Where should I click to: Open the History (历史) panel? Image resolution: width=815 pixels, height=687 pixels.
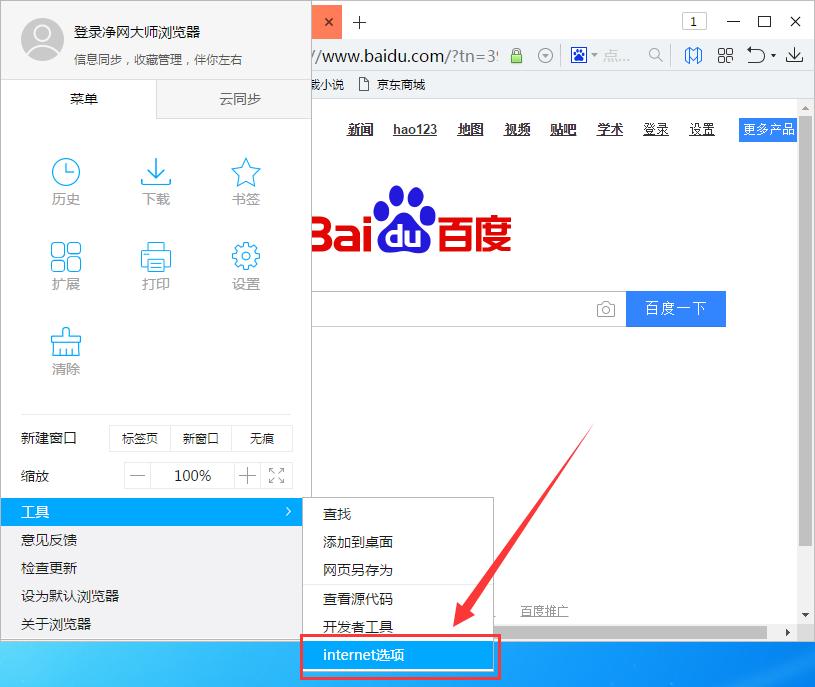pyautogui.click(x=66, y=181)
